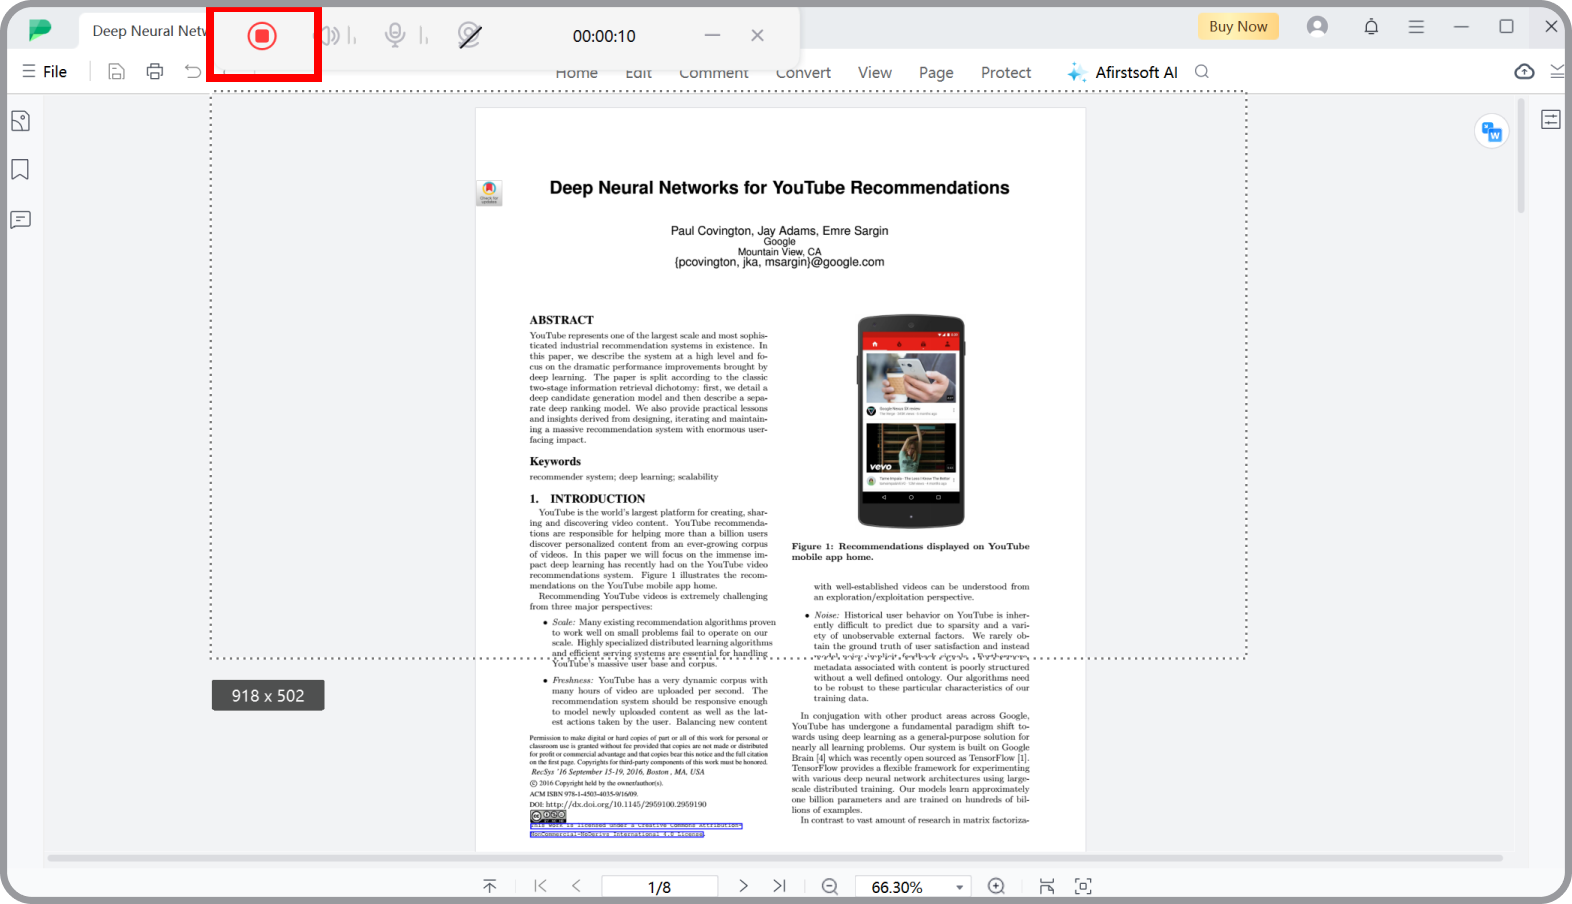The width and height of the screenshot is (1572, 904).
Task: Go to the previous page
Action: pyautogui.click(x=576, y=886)
